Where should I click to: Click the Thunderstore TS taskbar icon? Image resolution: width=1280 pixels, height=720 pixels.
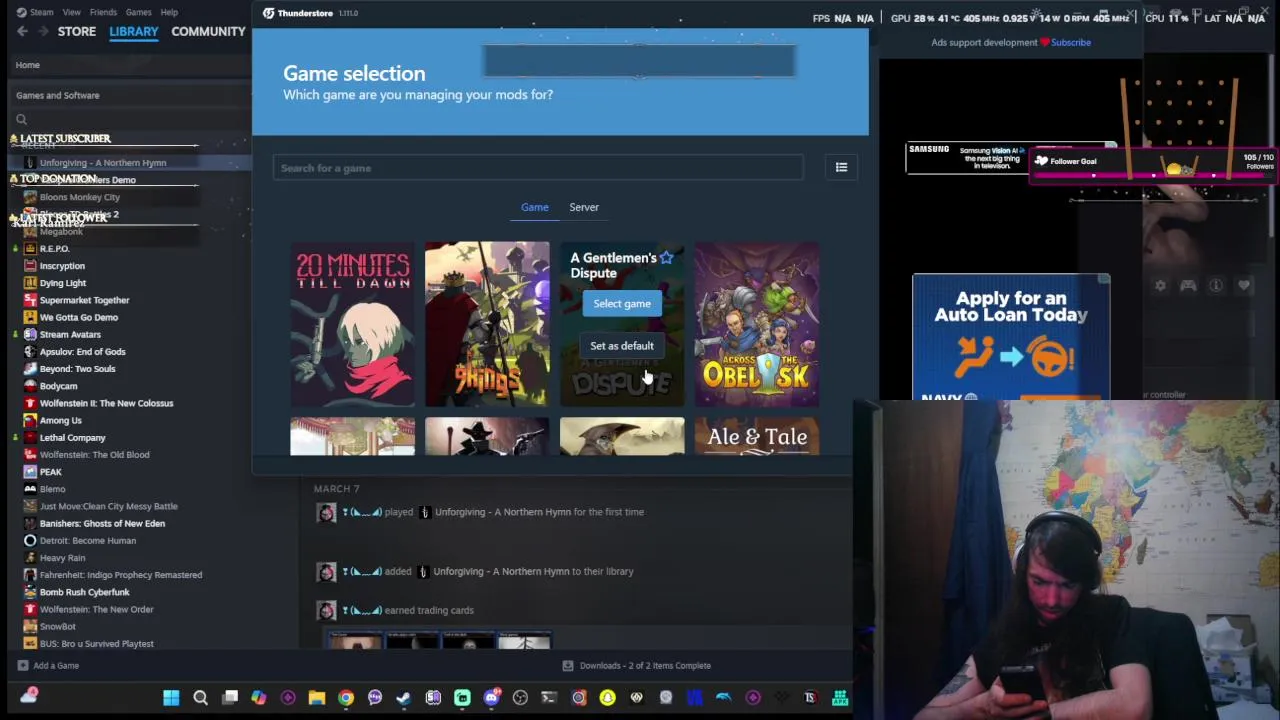click(x=810, y=697)
